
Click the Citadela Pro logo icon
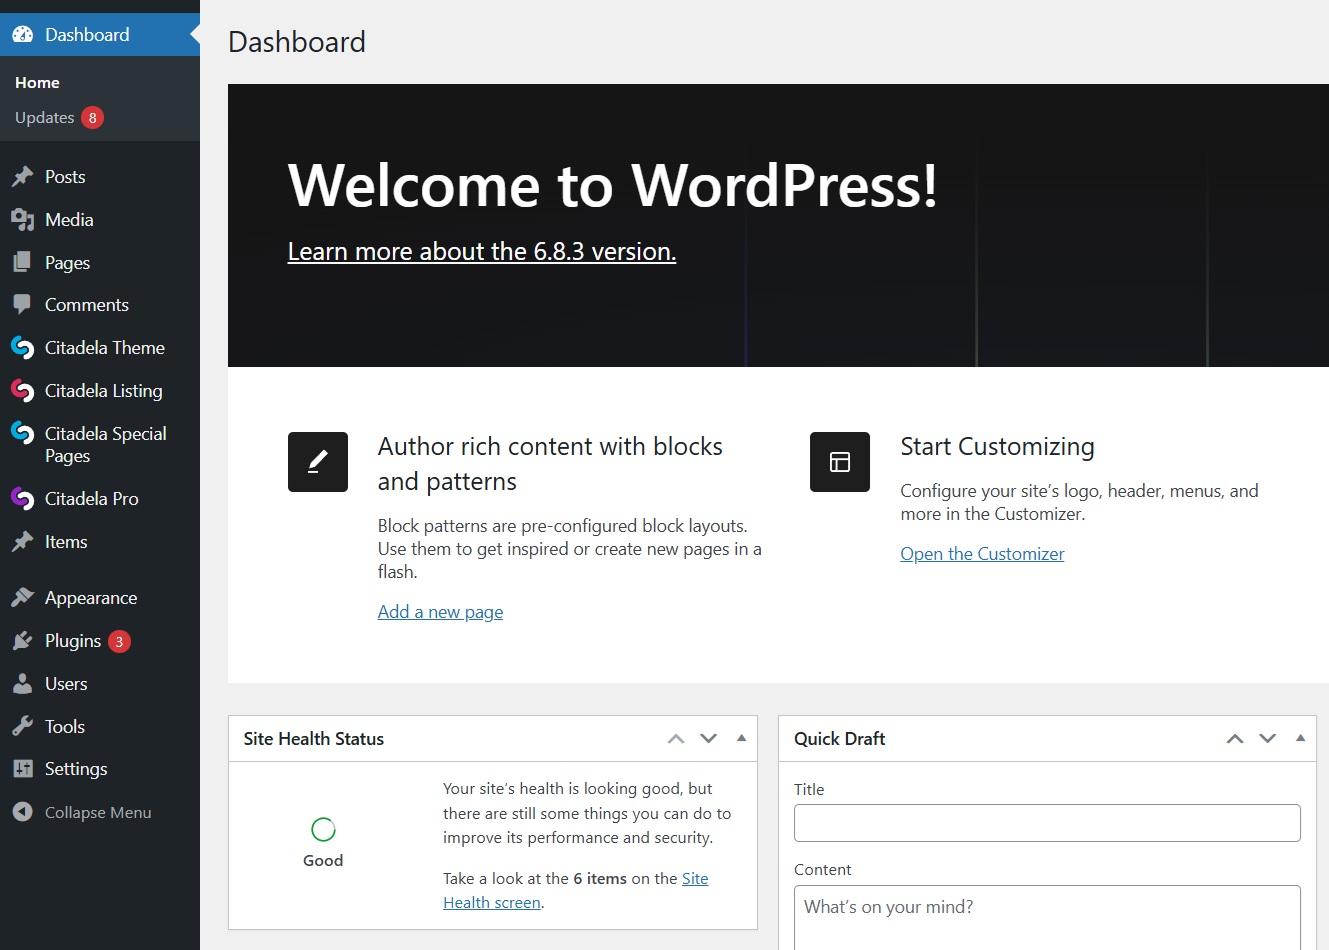coord(22,499)
